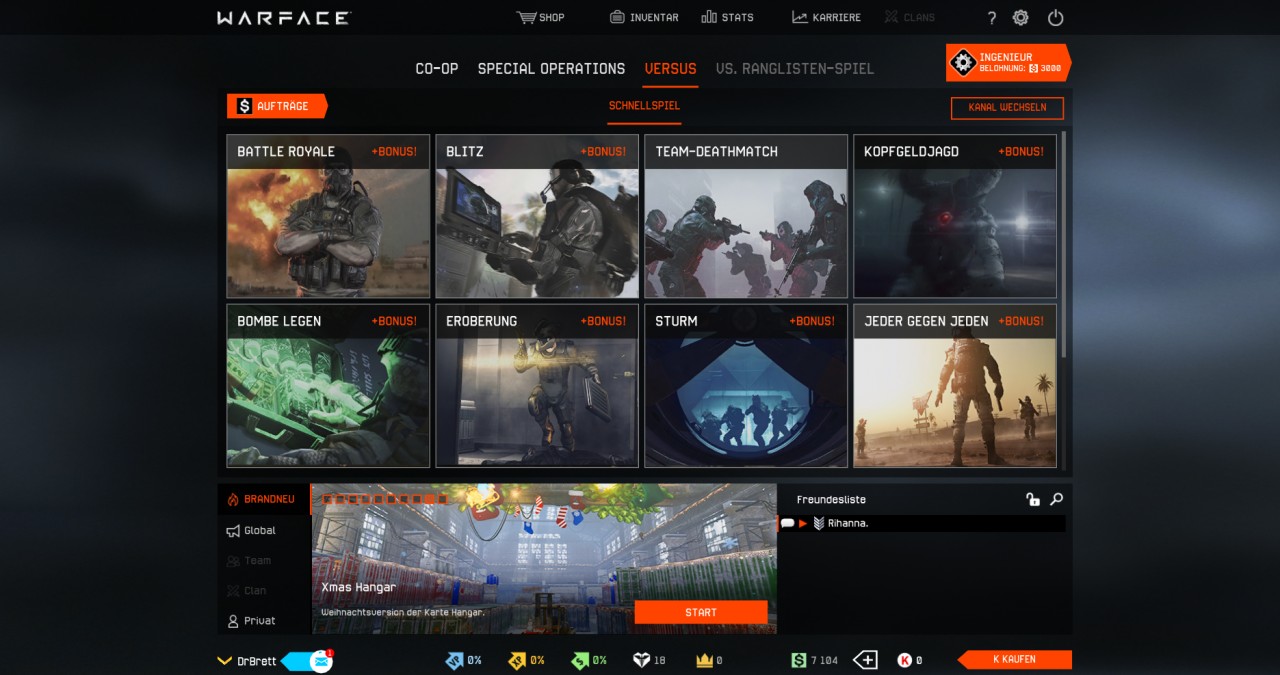Expand the DrBrett profile dropdown
This screenshot has width=1280, height=675.
[x=225, y=660]
